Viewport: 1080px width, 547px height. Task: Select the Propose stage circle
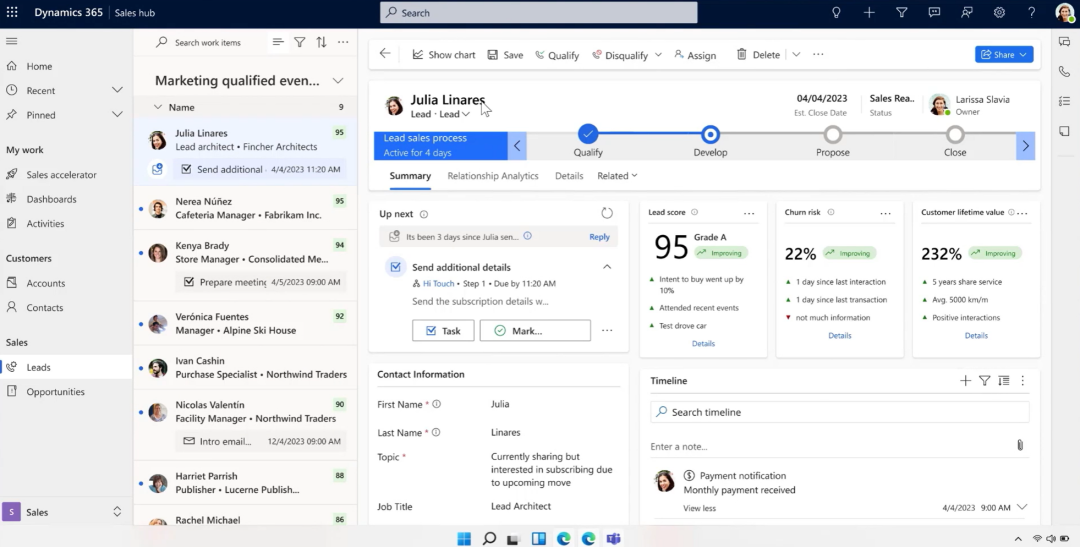tap(832, 134)
